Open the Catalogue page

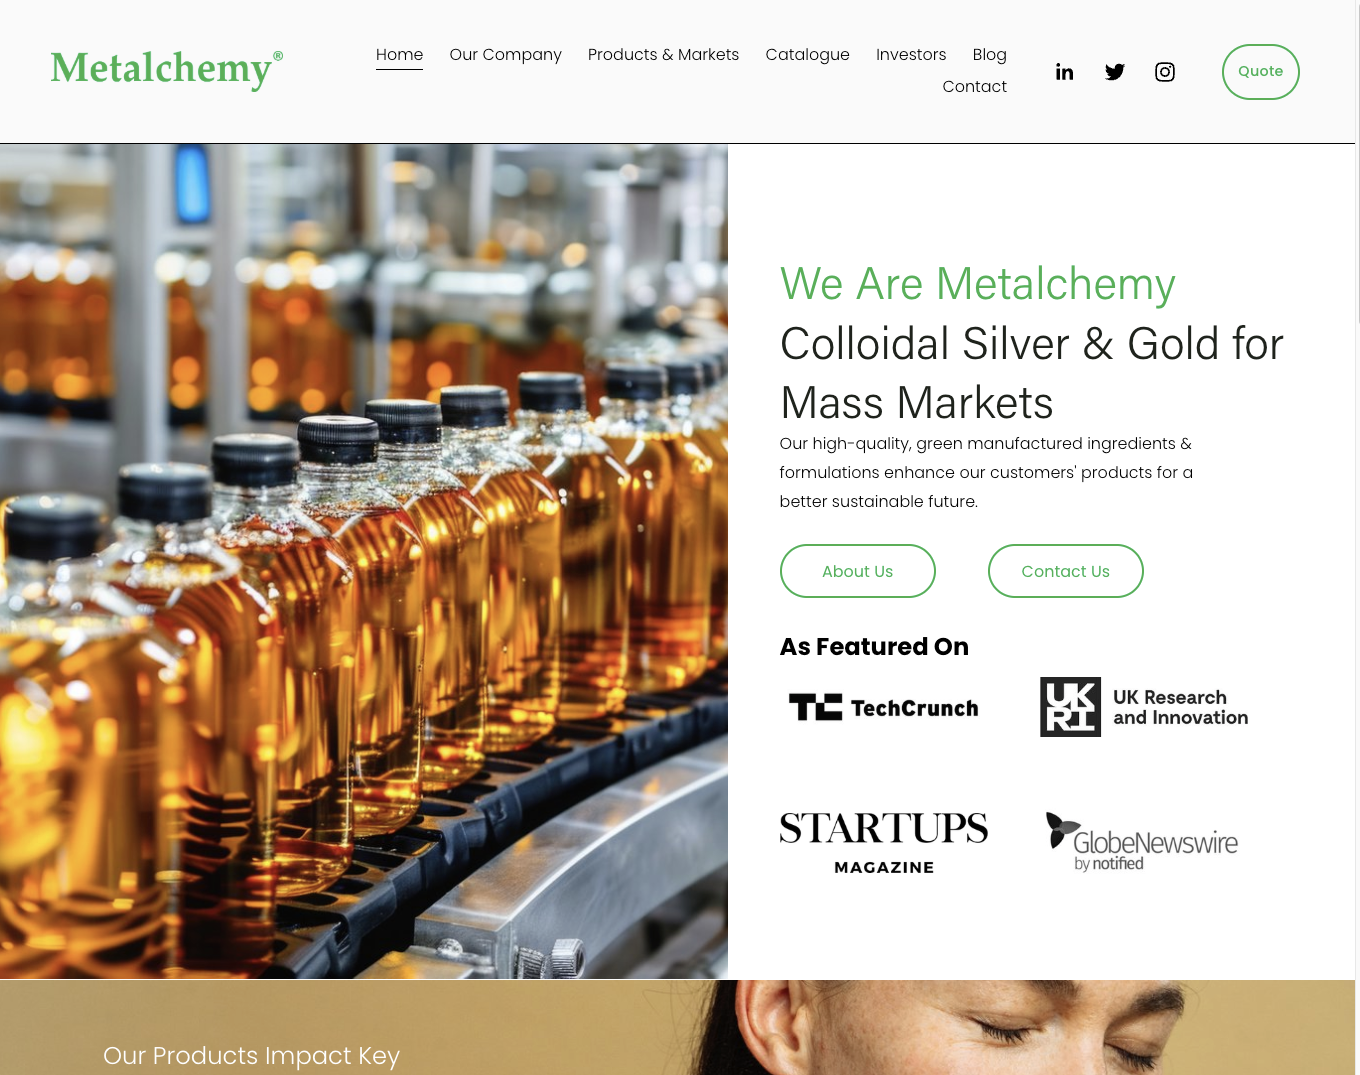(807, 55)
